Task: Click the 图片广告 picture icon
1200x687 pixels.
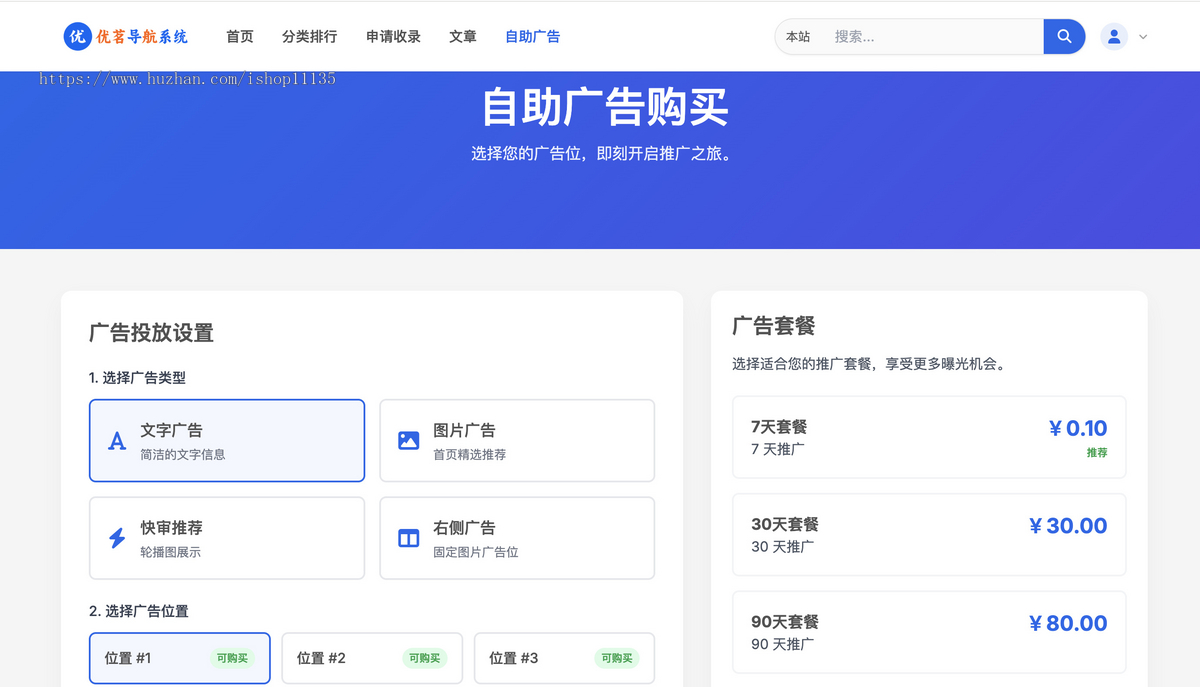Action: (409, 440)
